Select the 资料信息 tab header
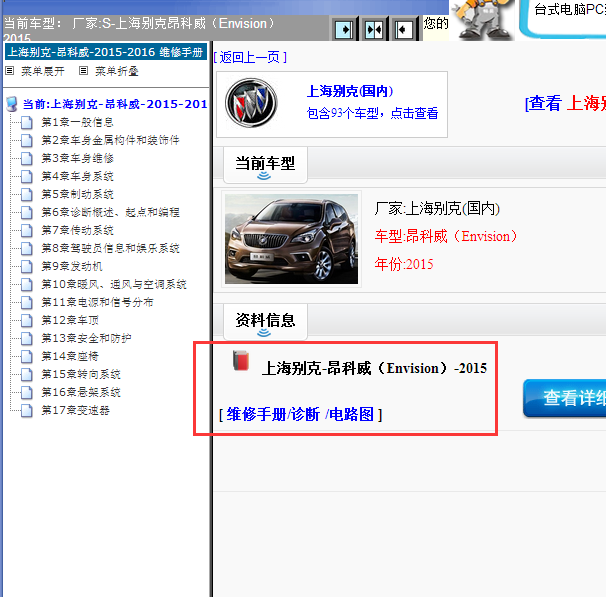Screen dimensions: 606x597 pyautogui.click(x=265, y=321)
